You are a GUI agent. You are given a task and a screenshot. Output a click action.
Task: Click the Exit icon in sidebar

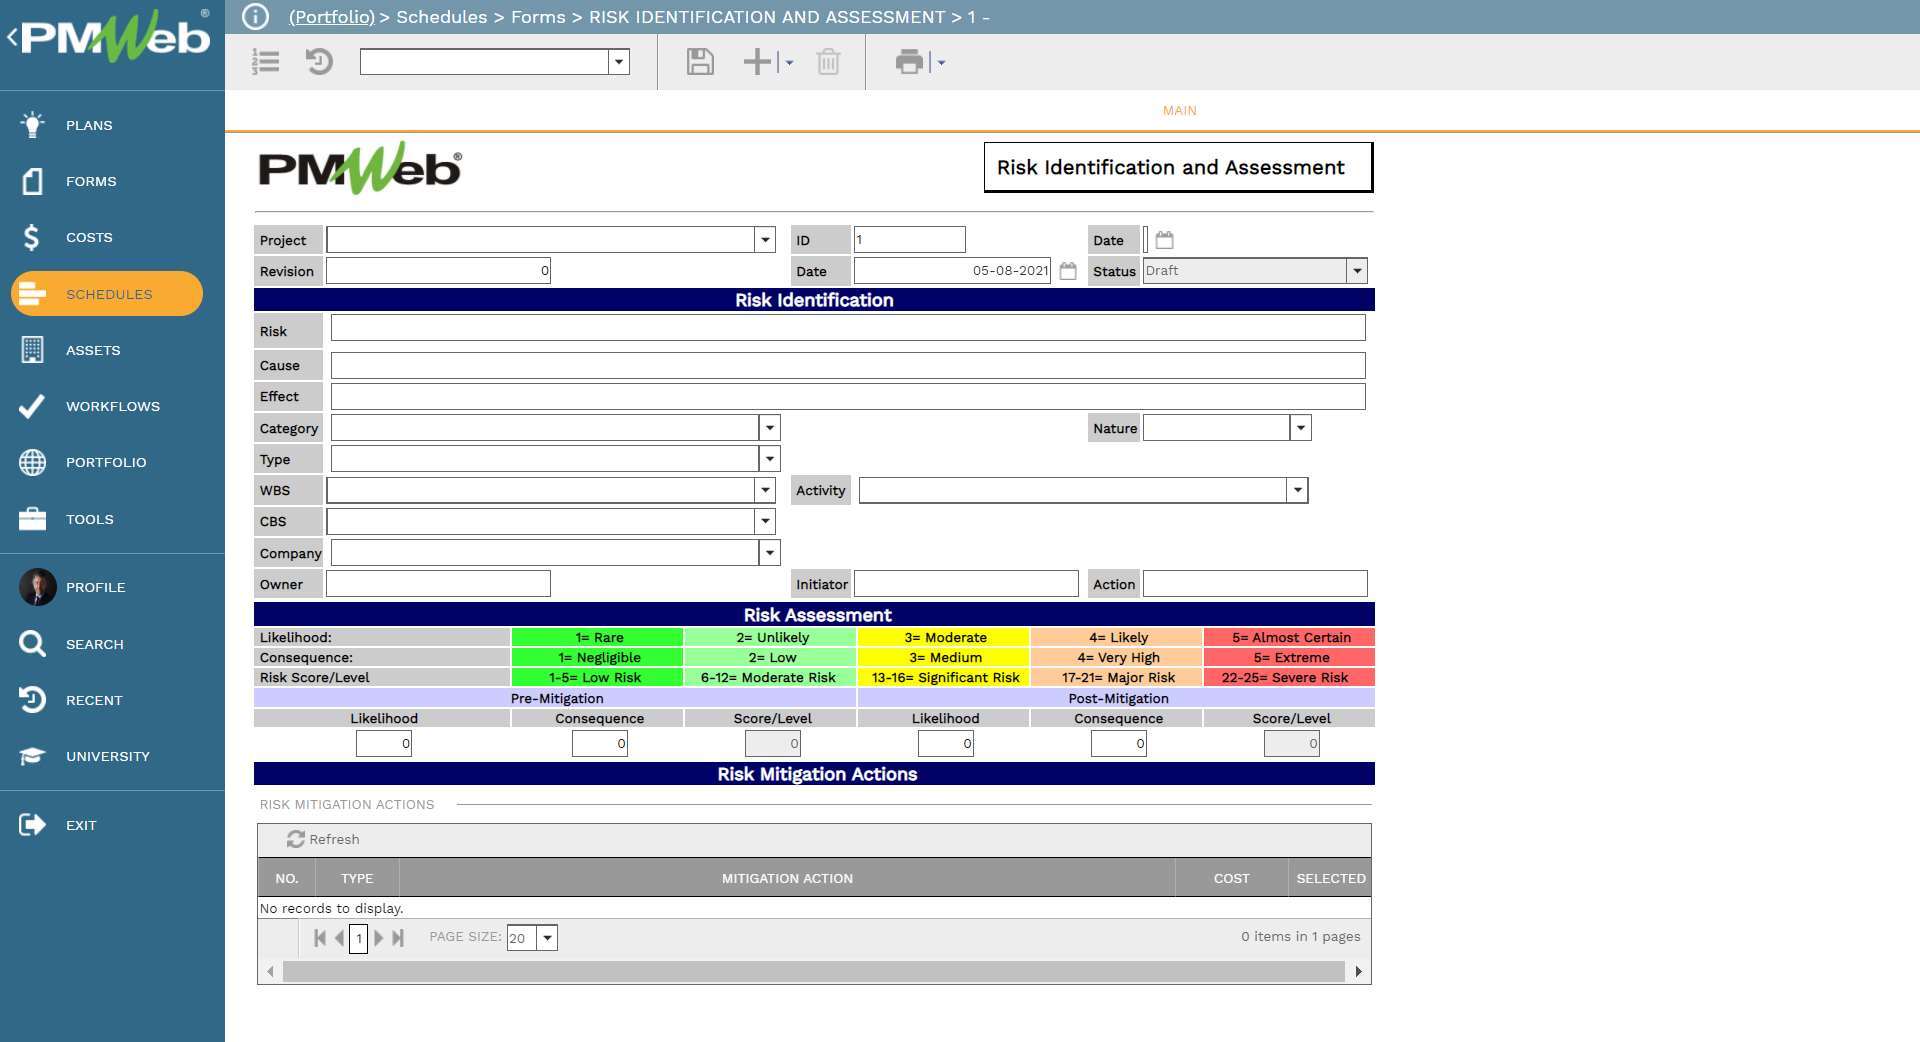pyautogui.click(x=32, y=825)
